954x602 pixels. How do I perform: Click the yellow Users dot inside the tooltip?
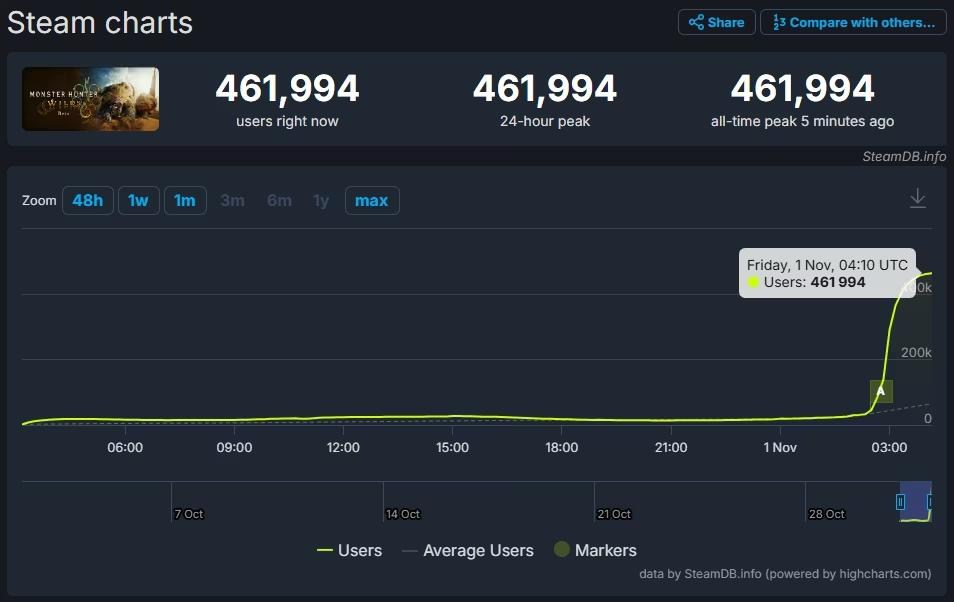(x=752, y=282)
